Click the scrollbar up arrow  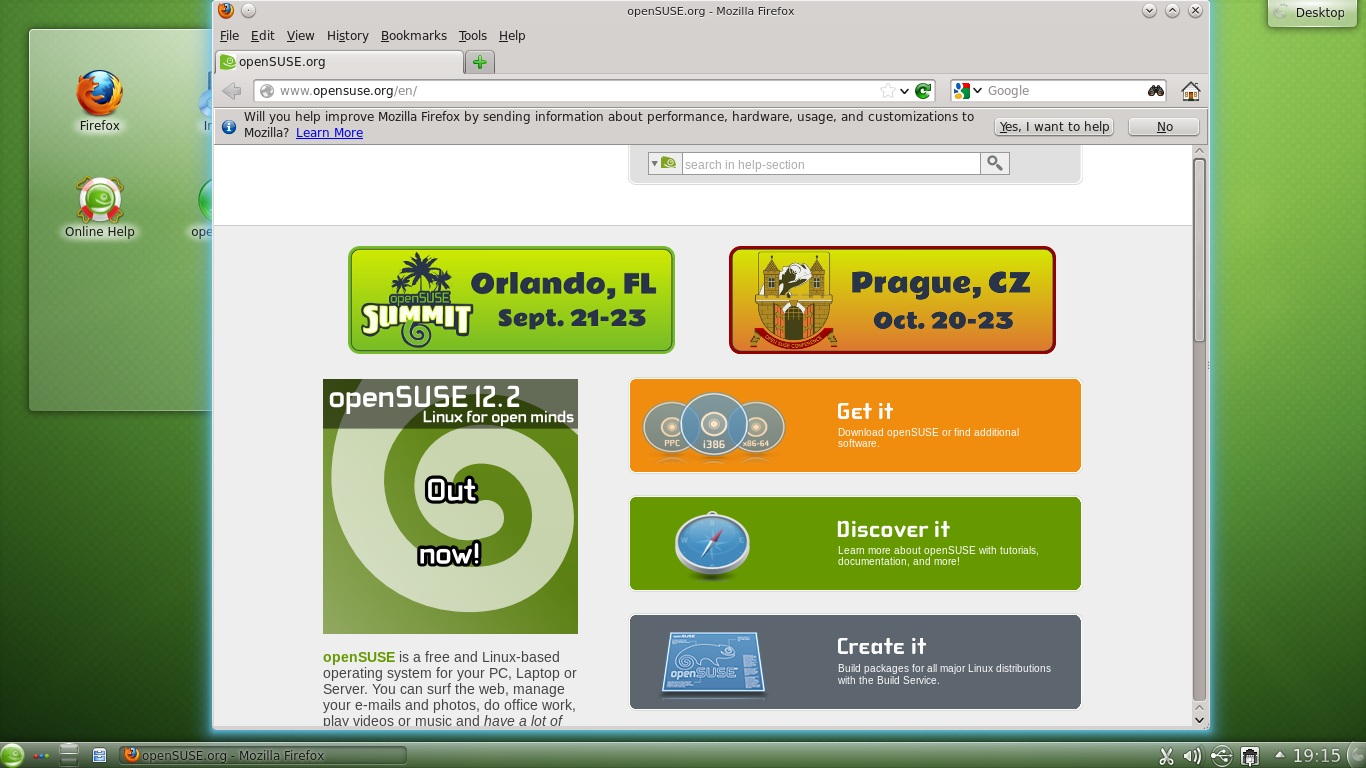[1200, 152]
